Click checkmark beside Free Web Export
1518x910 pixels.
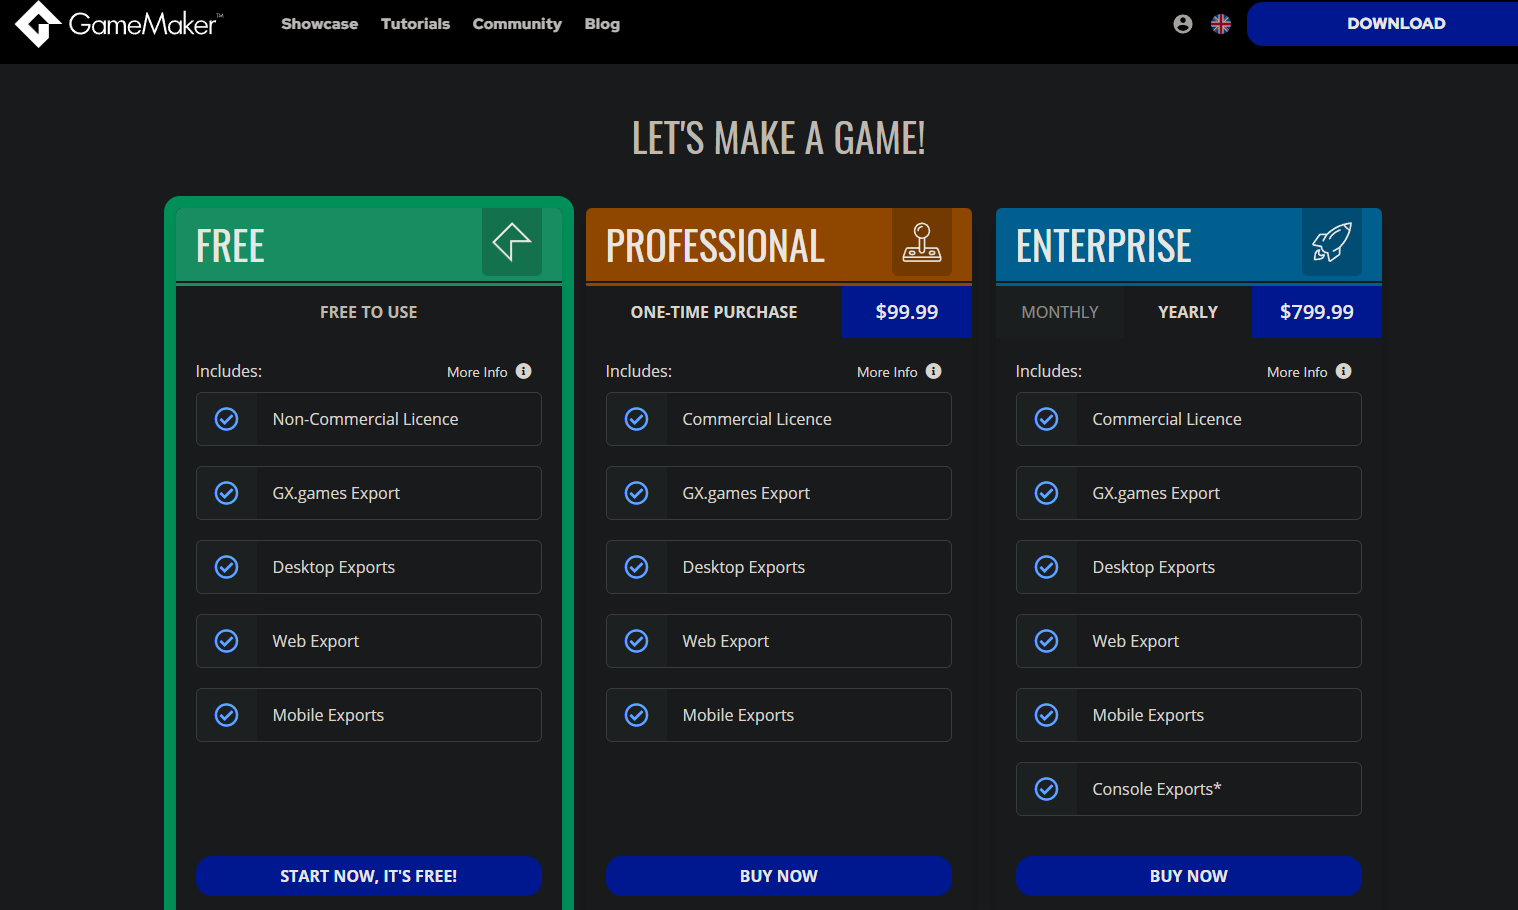[x=227, y=641]
